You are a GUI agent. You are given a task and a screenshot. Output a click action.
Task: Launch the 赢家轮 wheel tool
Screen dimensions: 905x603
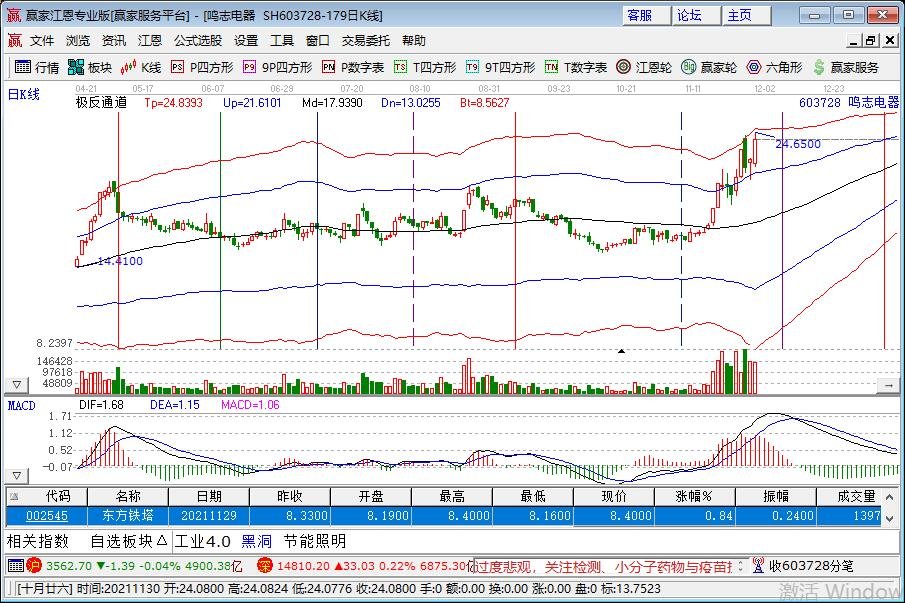click(x=709, y=68)
